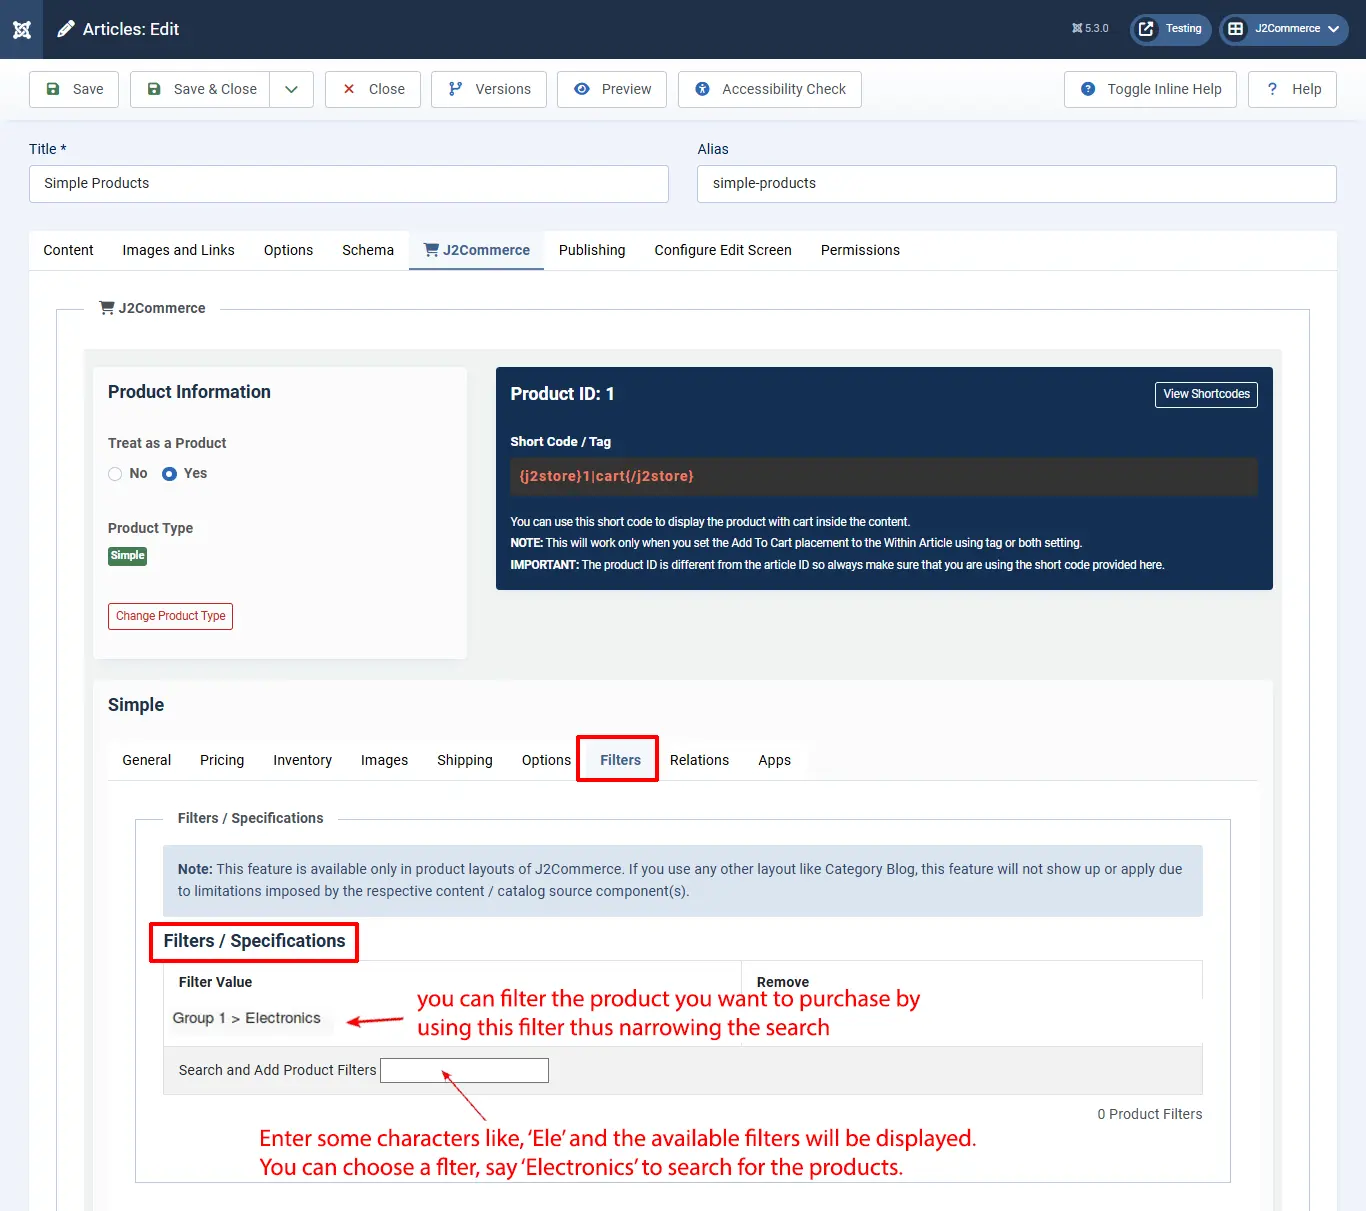The image size is (1366, 1211).
Task: Click the Search and Add Product Filters input
Action: [464, 1070]
